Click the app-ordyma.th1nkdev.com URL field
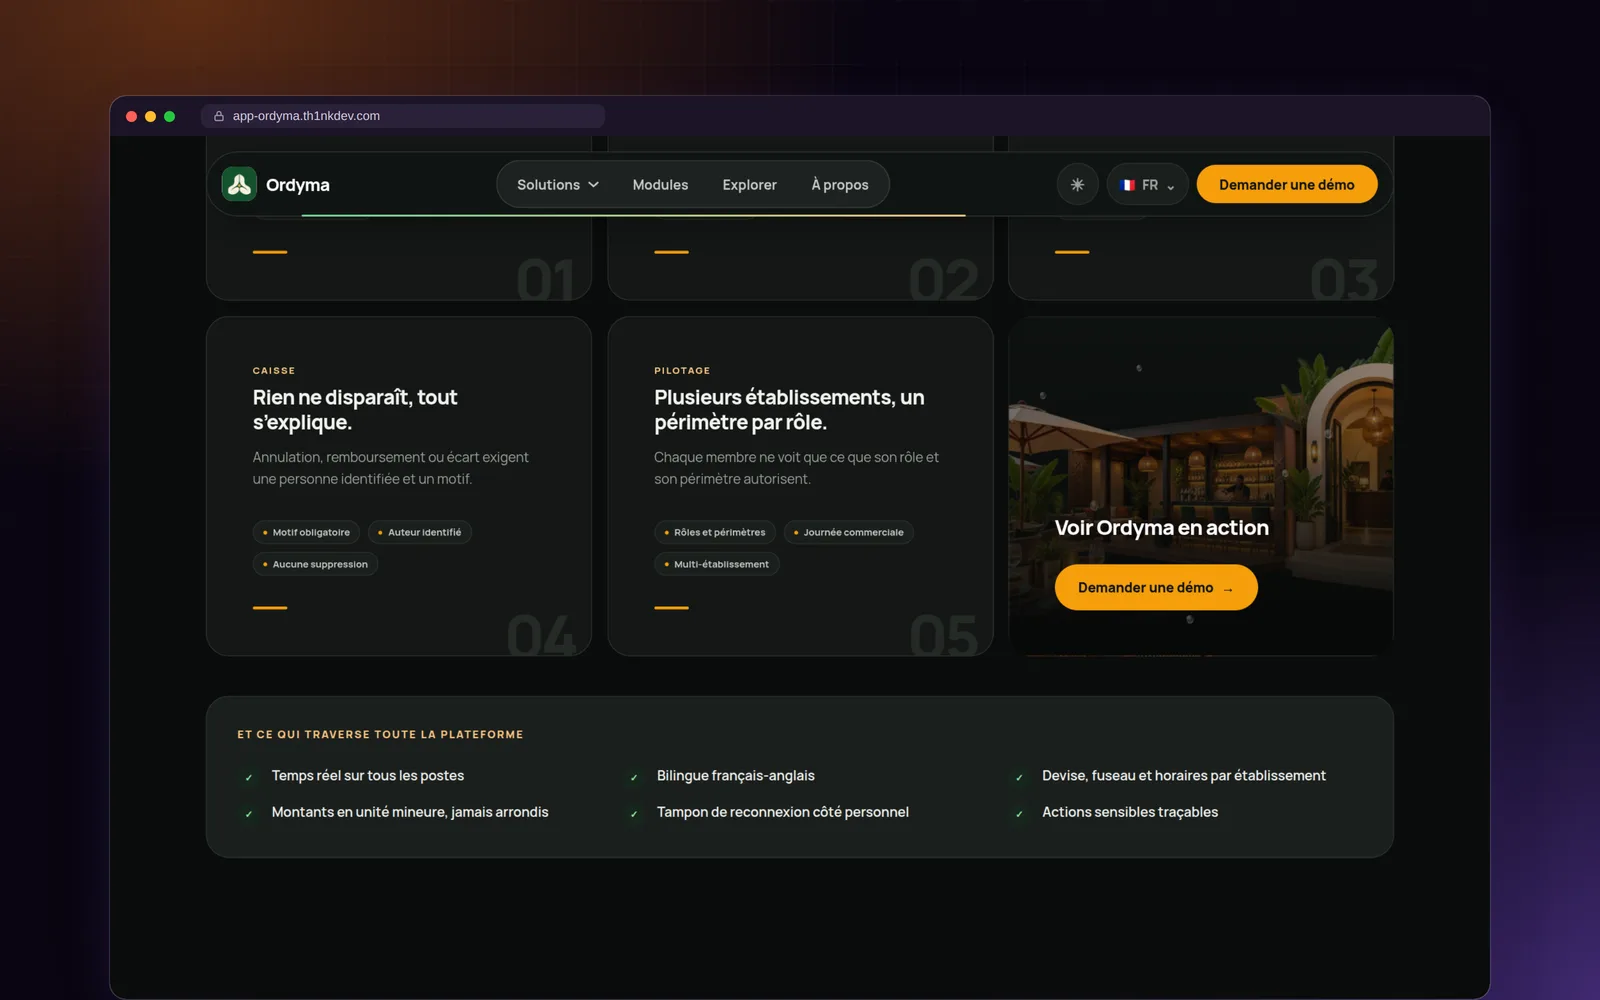Viewport: 1600px width, 1000px height. (x=403, y=116)
